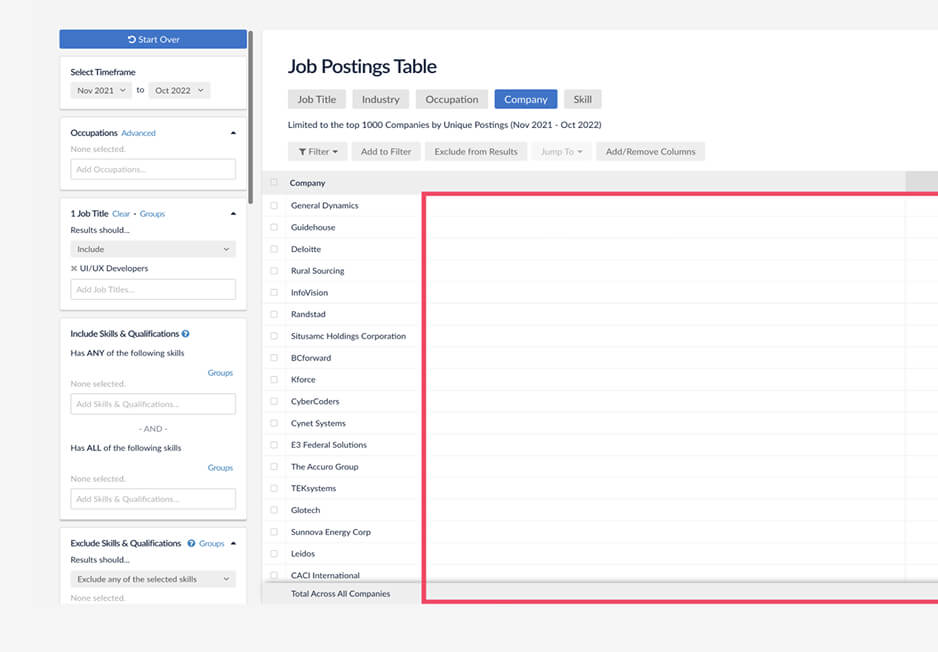This screenshot has width=938, height=652.
Task: Check the Guidehouse row checkbox
Action: (x=274, y=227)
